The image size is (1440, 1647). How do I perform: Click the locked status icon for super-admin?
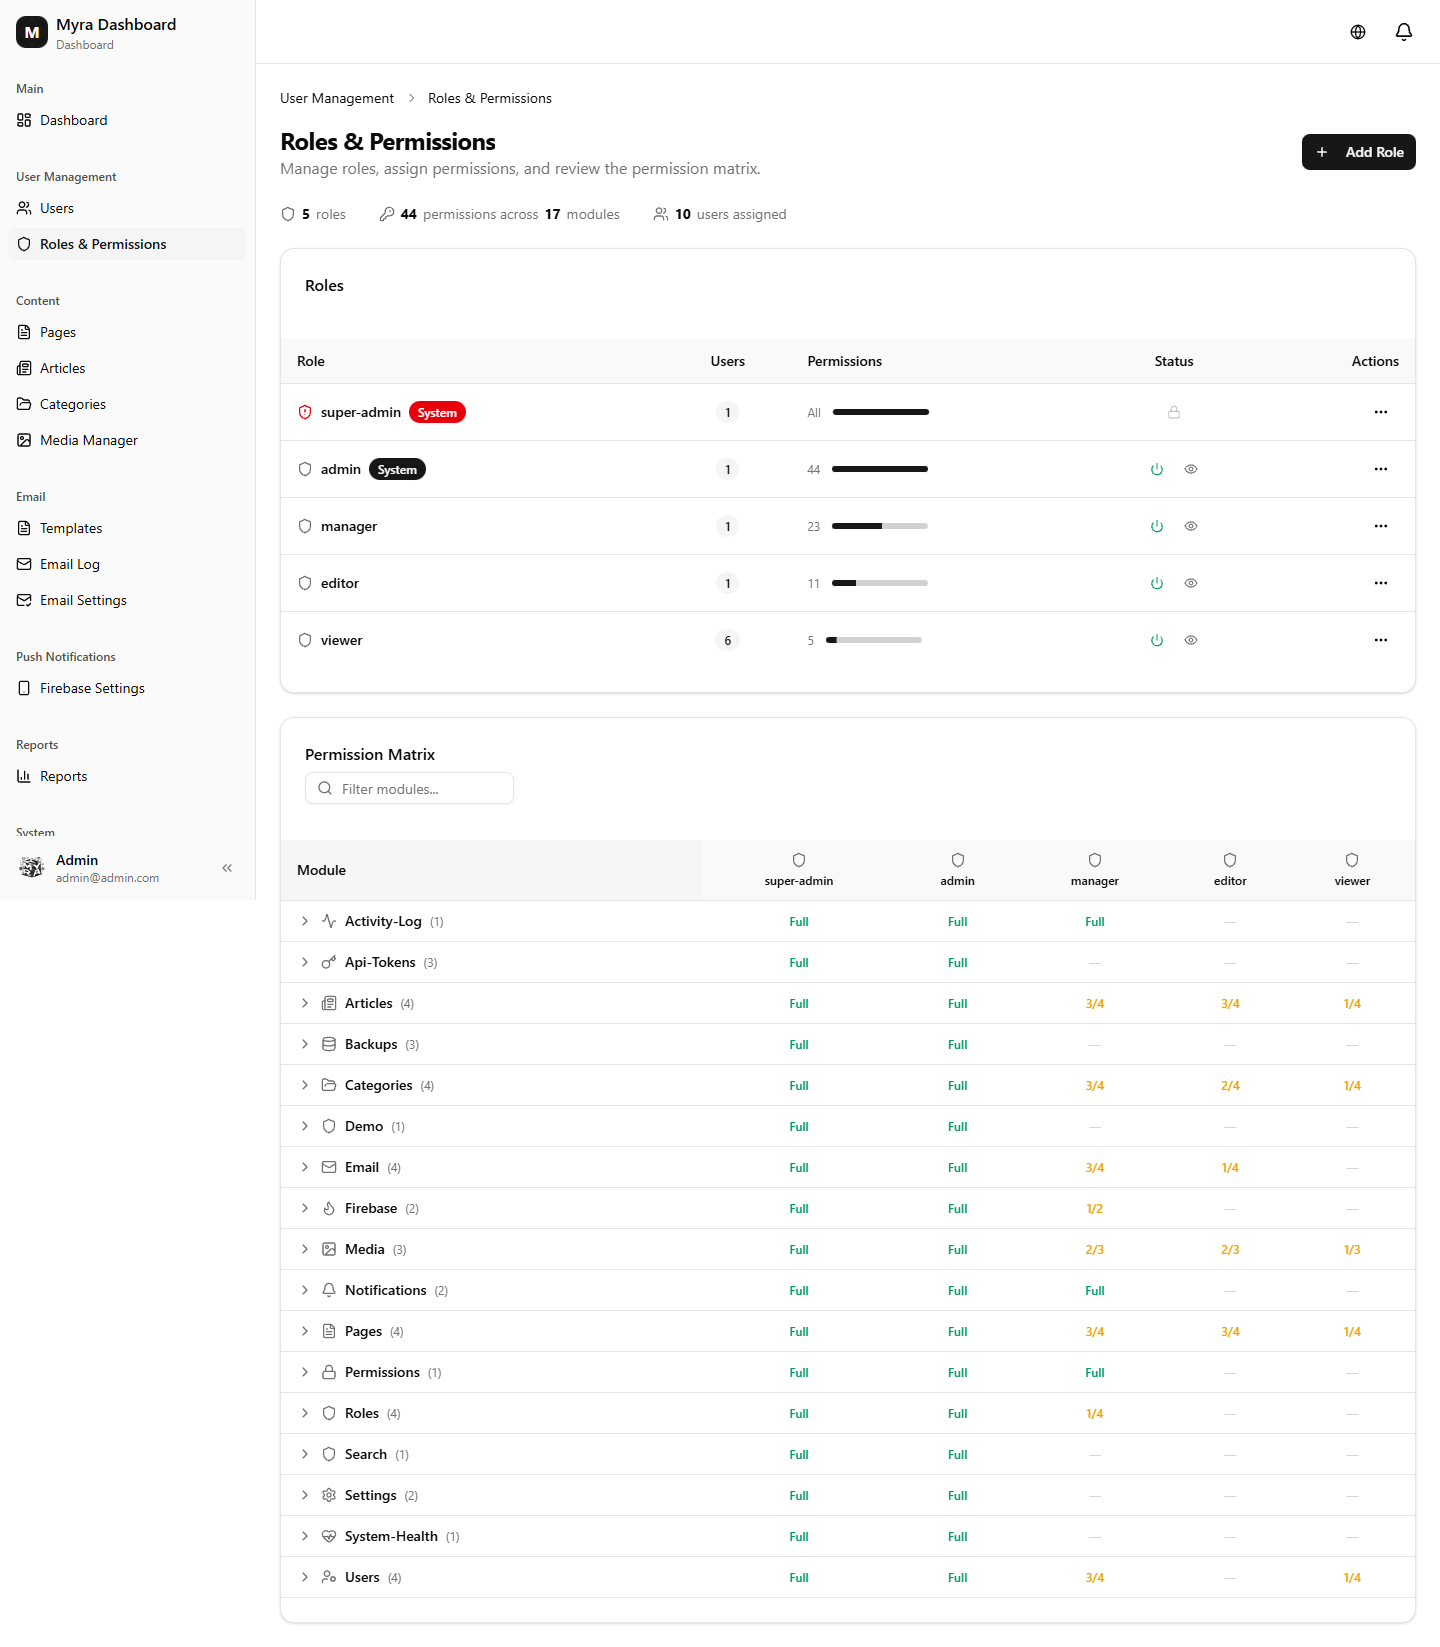[1174, 412]
